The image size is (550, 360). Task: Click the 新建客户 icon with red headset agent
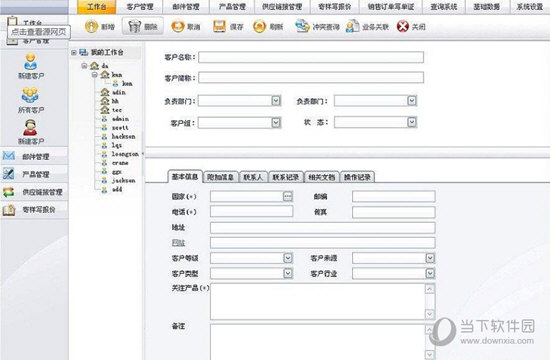click(x=30, y=127)
